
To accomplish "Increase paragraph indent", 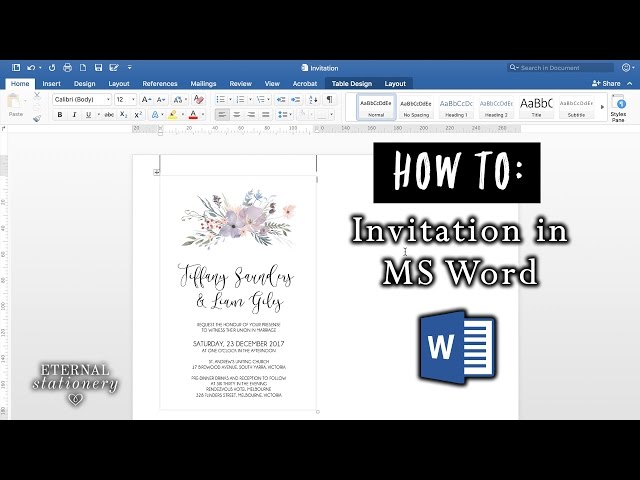I will coord(296,99).
